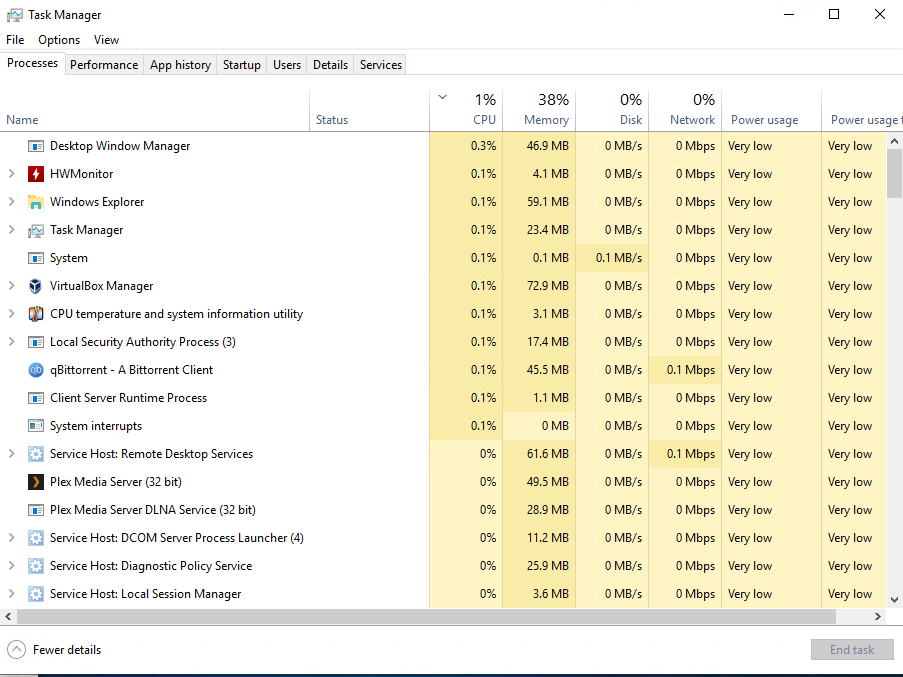Select the Processes tab
Screen dimensions: 903x677
click(32, 63)
